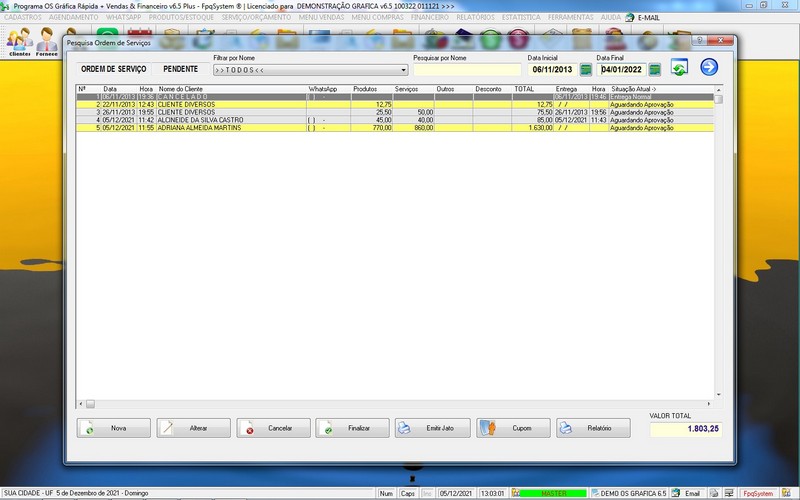This screenshot has width=800, height=500.
Task: Click the list's scroll-right arrow
Action: (x=709, y=404)
